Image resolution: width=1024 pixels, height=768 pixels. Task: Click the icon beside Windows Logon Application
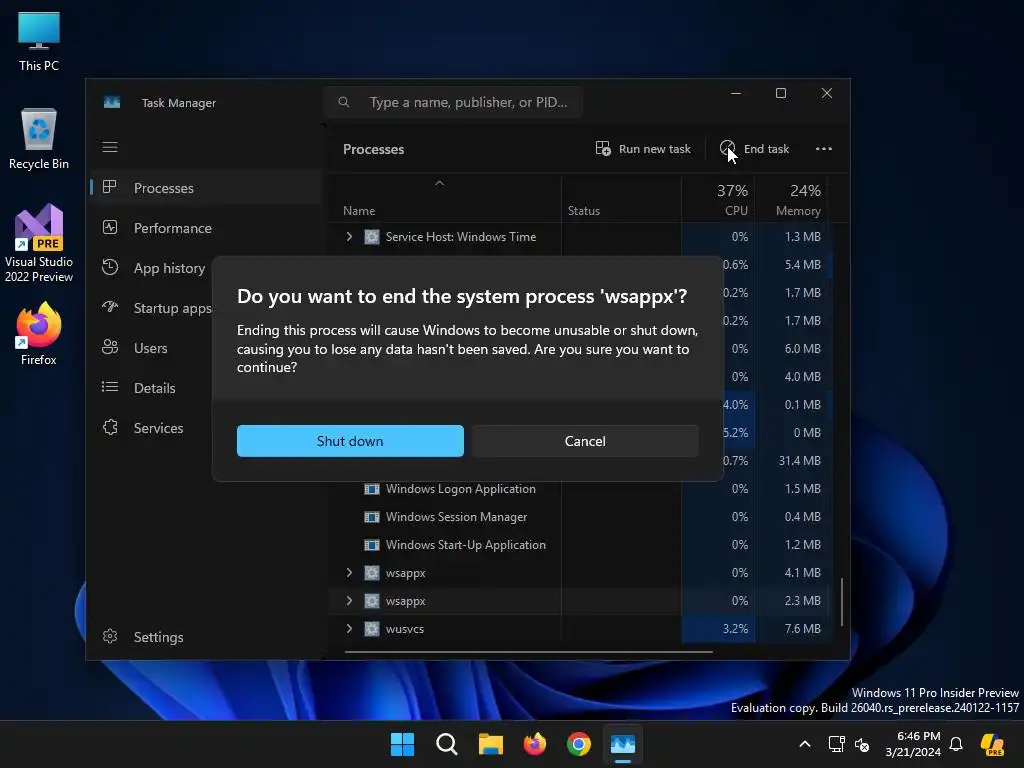pyautogui.click(x=372, y=488)
